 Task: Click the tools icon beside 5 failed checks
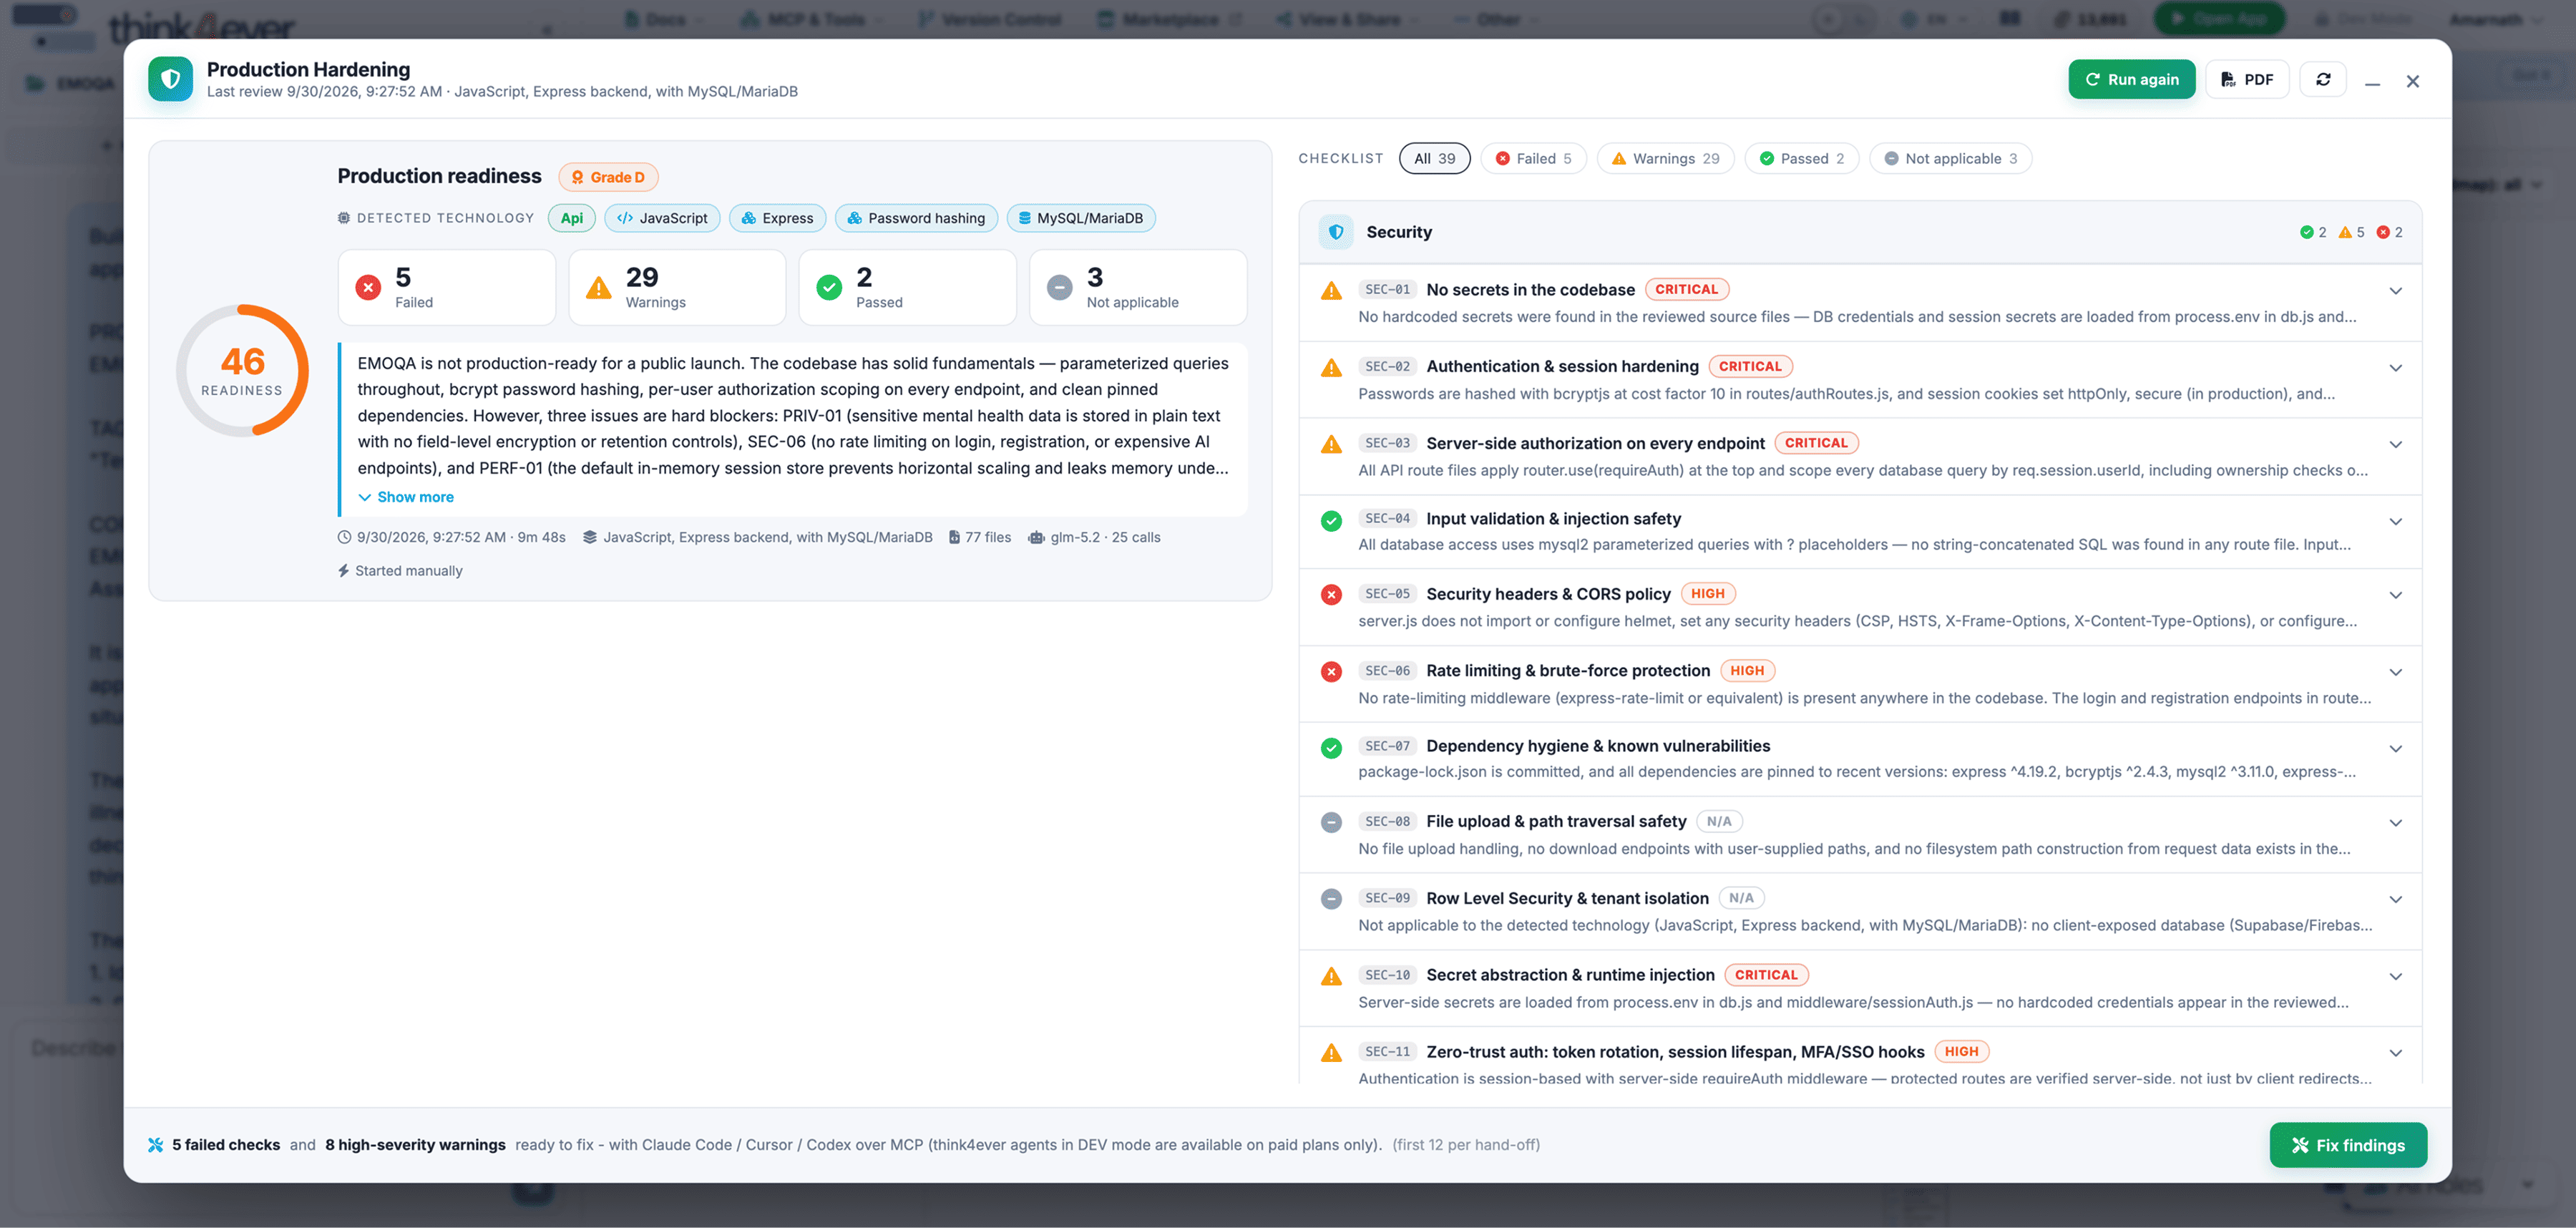pyautogui.click(x=155, y=1145)
